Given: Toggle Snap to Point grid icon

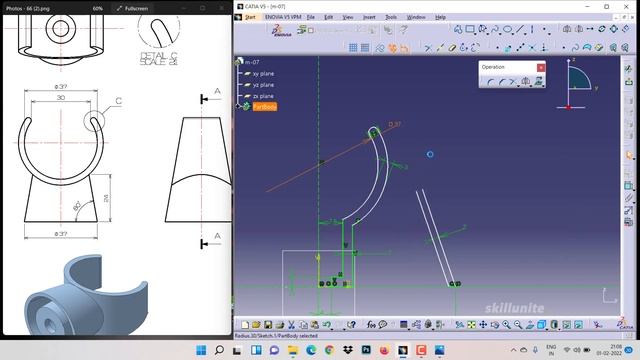Looking at the screenshot, I should click(365, 48).
